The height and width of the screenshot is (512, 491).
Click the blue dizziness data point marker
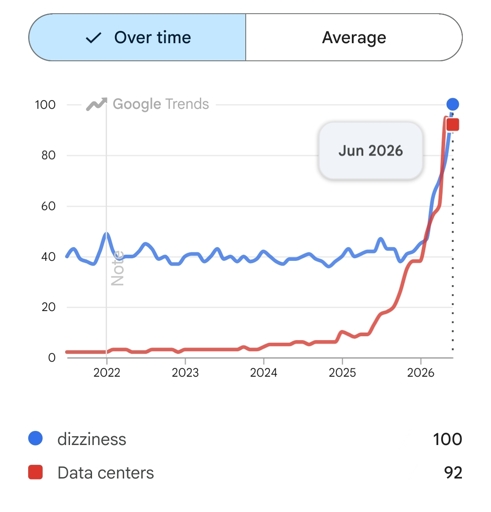coord(452,104)
